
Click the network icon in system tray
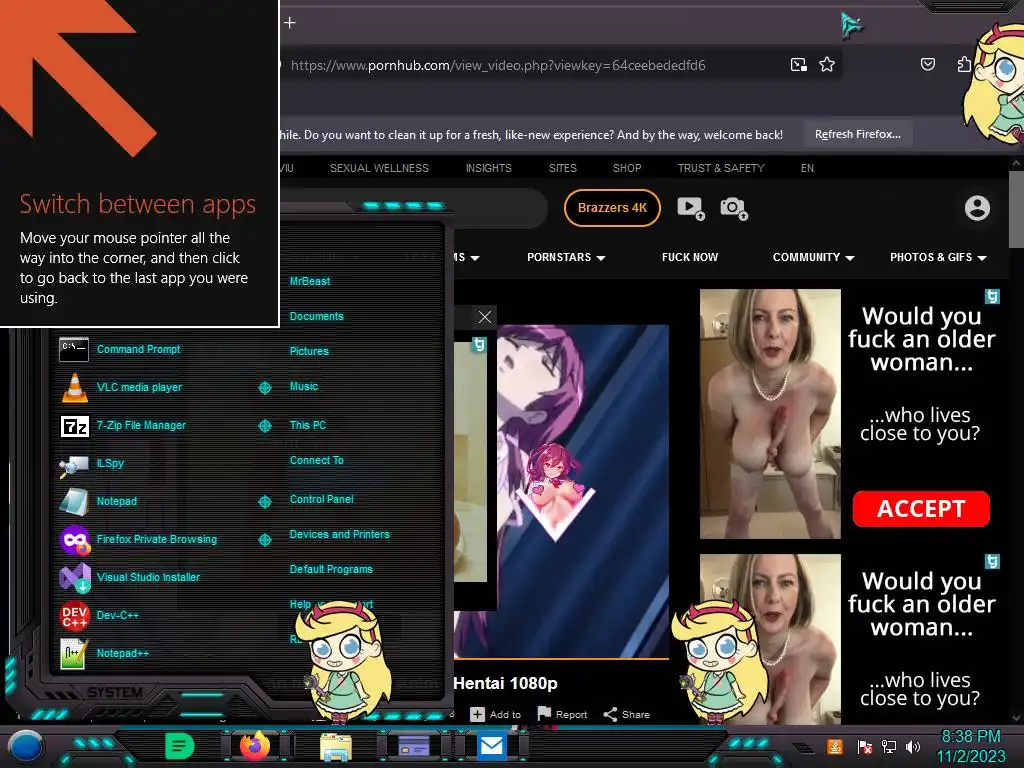click(x=888, y=746)
